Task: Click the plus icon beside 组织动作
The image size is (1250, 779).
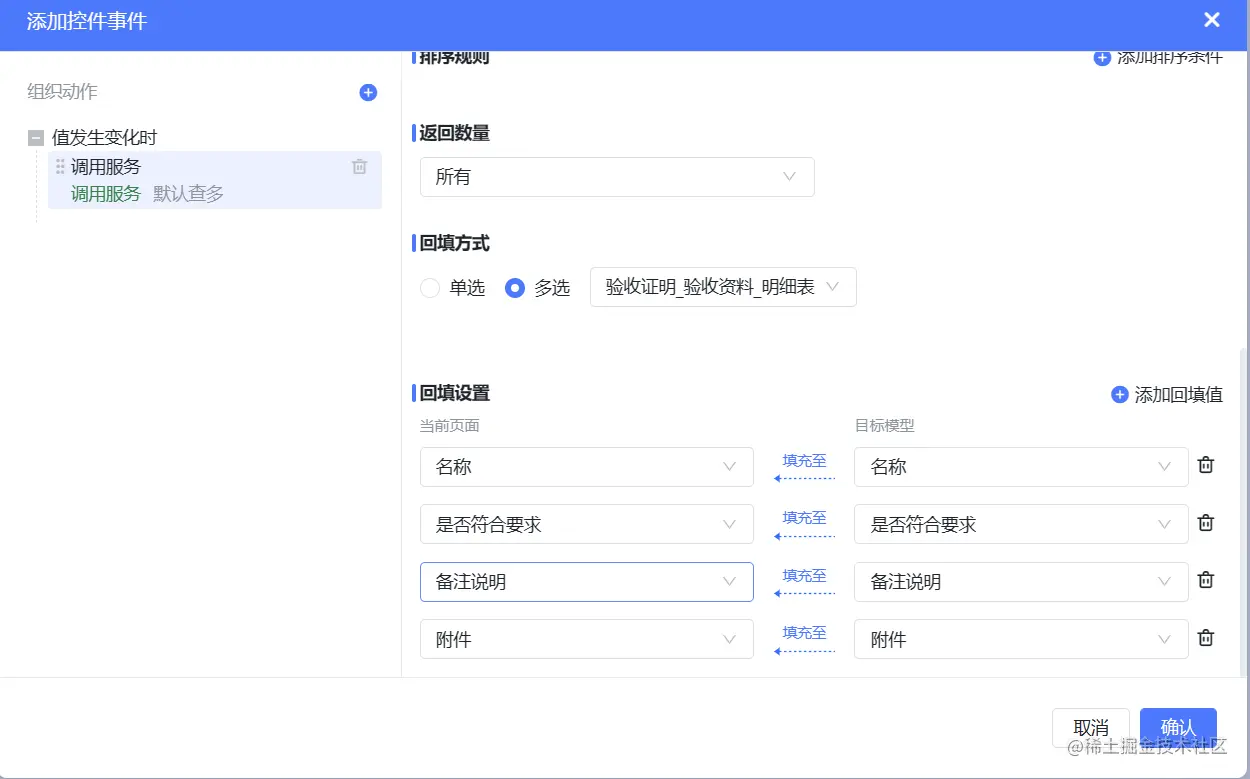Action: click(x=368, y=92)
